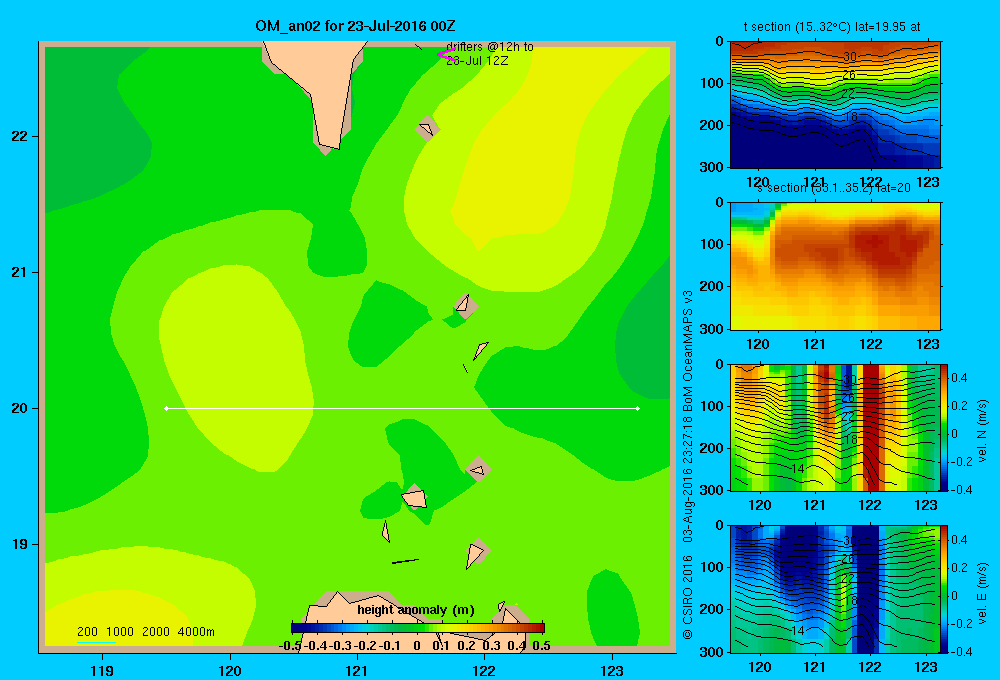The width and height of the screenshot is (1000, 680).
Task: Click the 'drifters @12h to' label
Action: pos(490,47)
